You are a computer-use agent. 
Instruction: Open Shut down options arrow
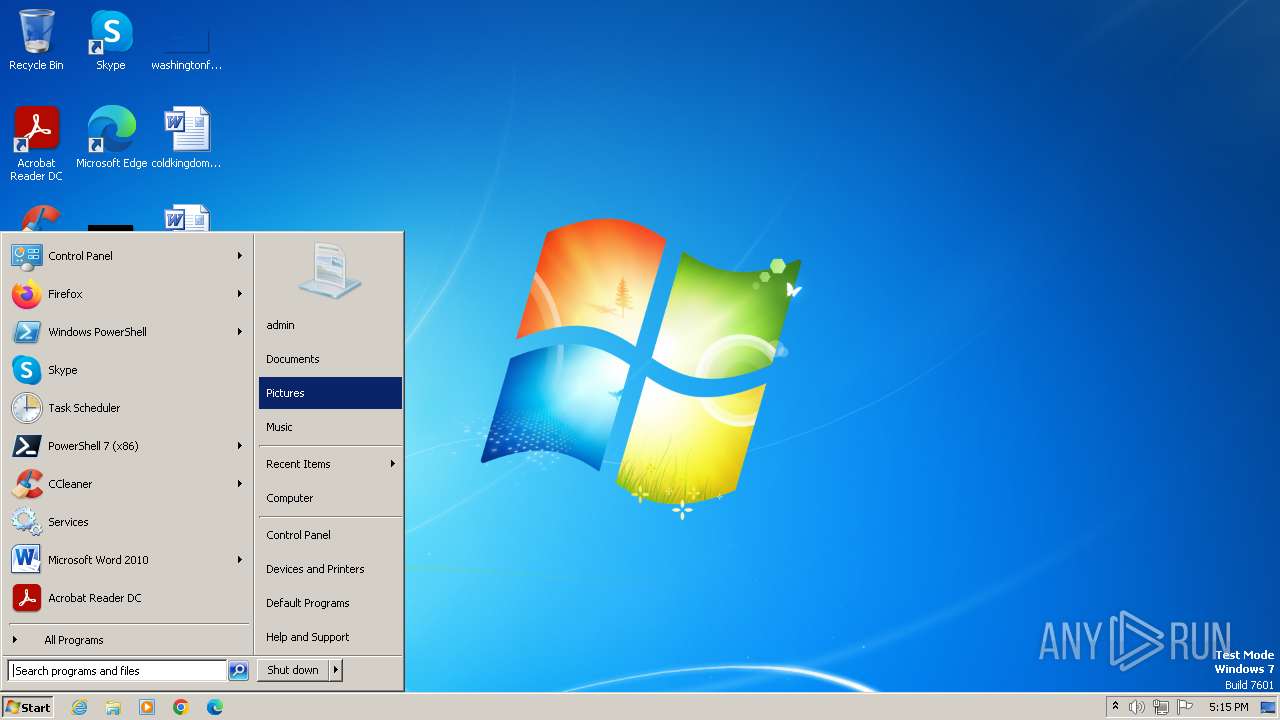pos(336,670)
